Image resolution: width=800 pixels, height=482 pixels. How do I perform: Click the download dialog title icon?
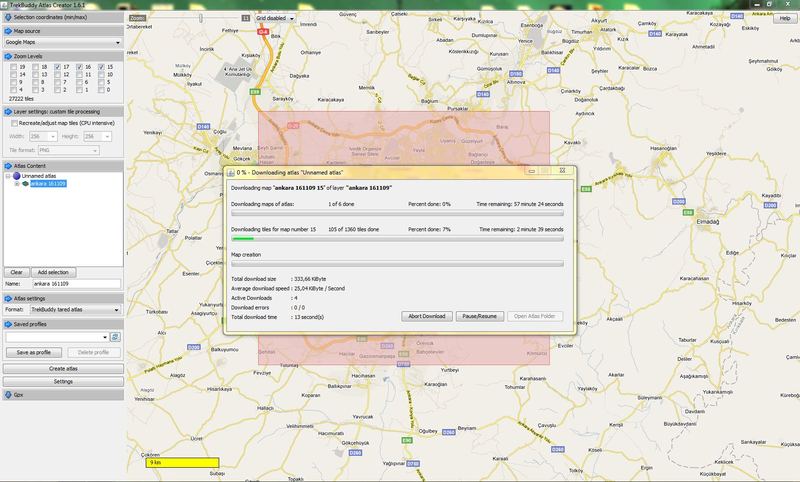(x=231, y=172)
